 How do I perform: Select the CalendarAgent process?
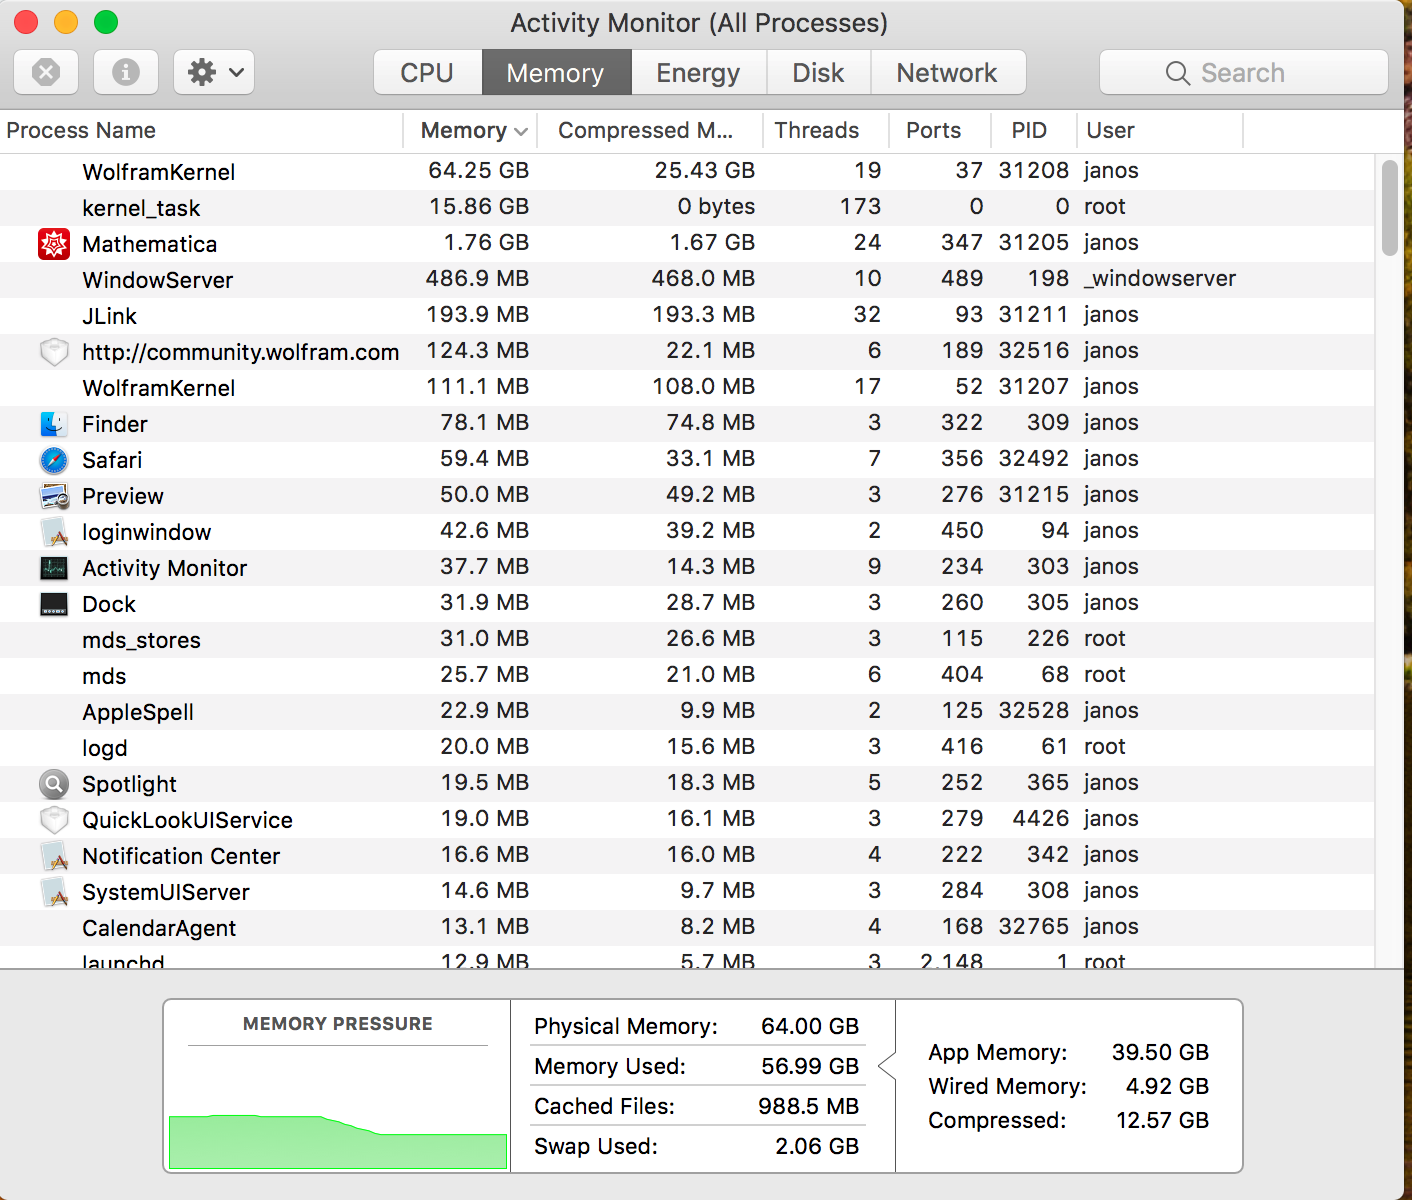point(687,927)
